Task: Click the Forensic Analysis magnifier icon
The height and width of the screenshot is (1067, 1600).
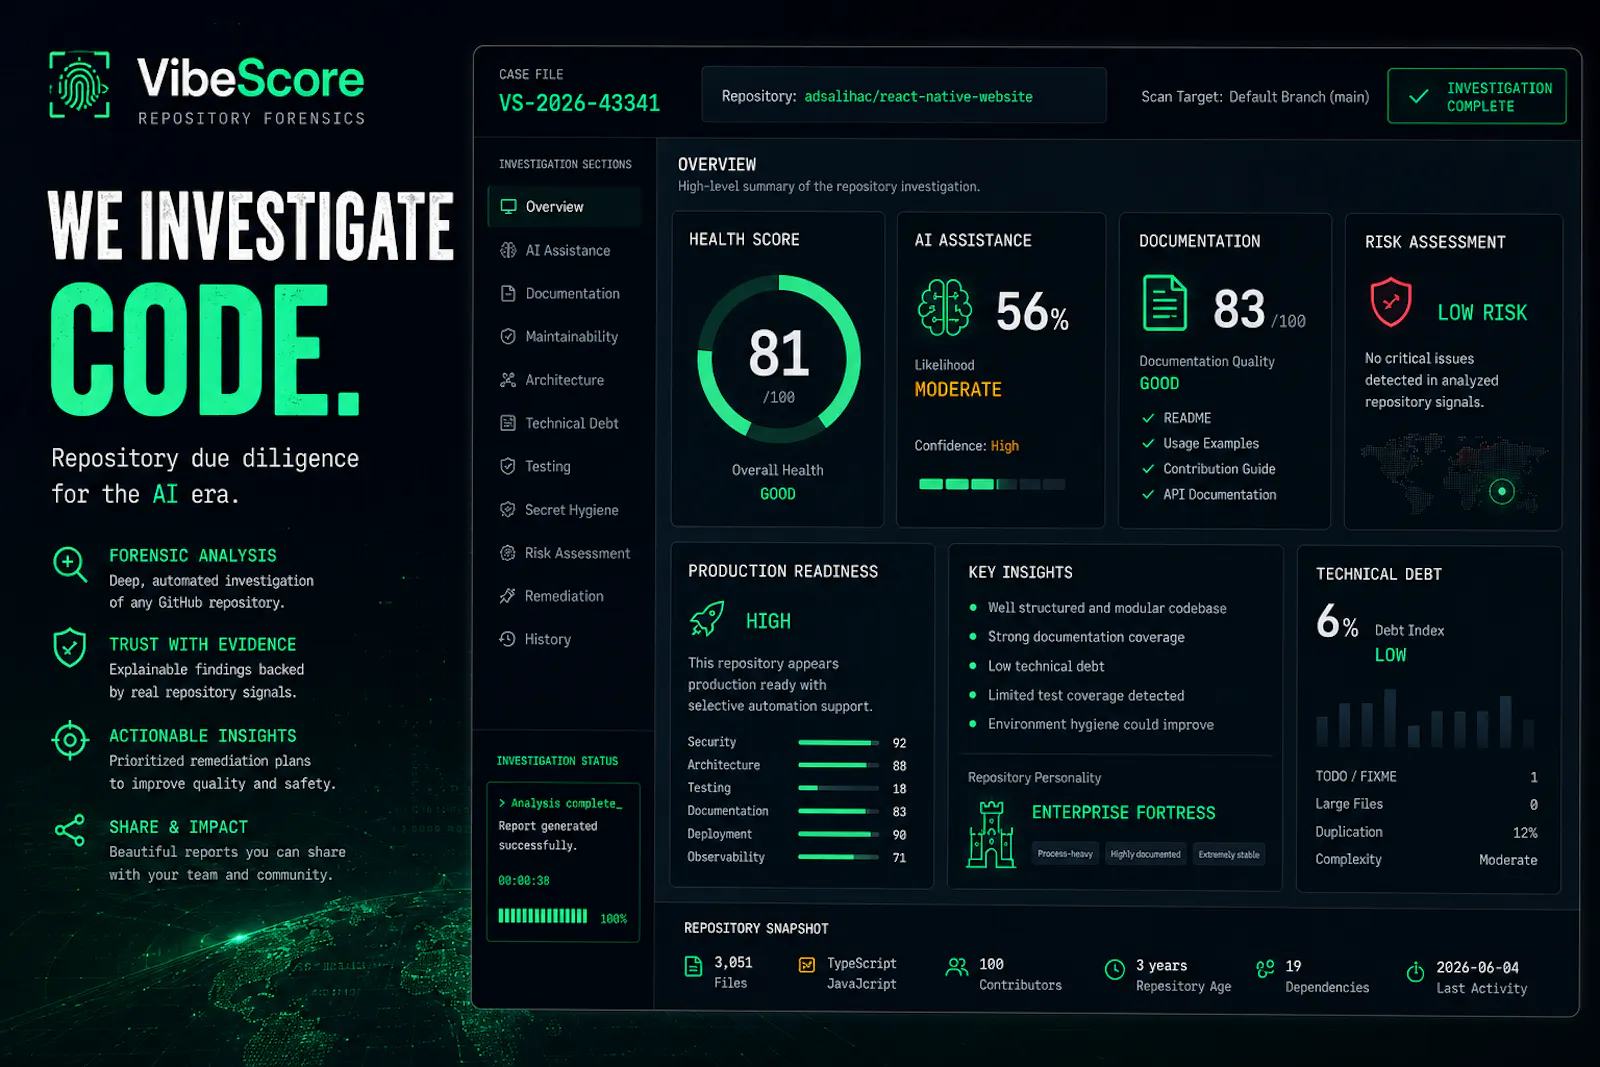Action: (70, 566)
